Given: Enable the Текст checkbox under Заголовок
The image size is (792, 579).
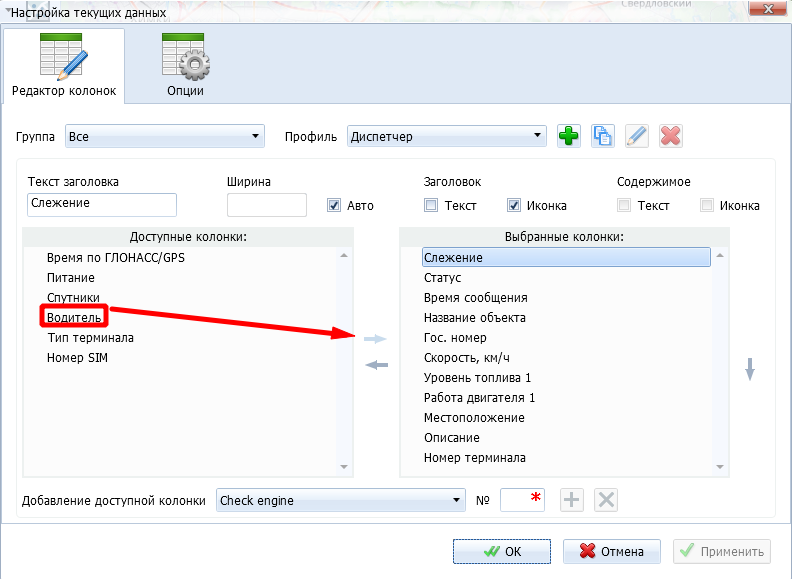Looking at the screenshot, I should tap(431, 206).
